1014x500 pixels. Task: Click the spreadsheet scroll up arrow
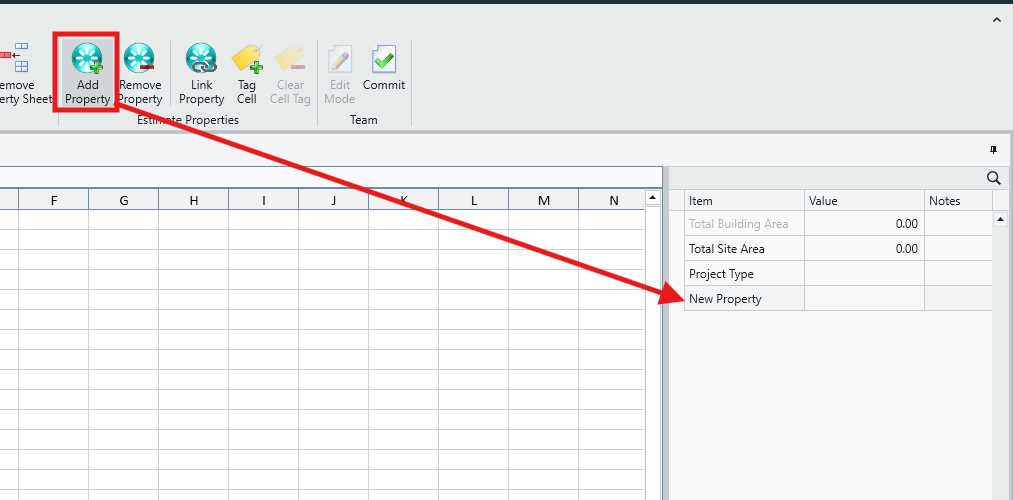tap(654, 200)
